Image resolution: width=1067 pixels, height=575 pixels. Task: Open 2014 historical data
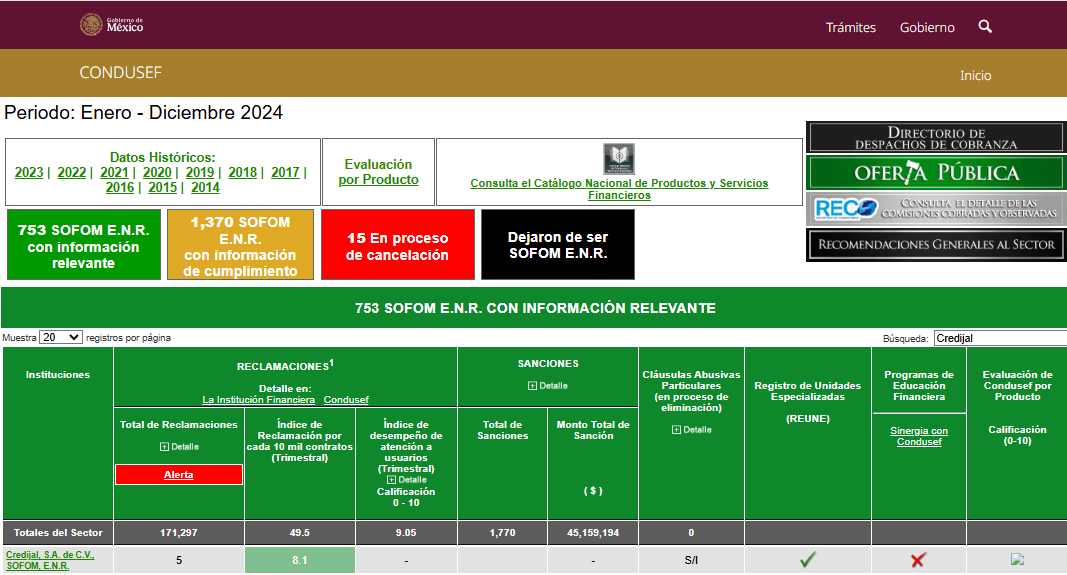pyautogui.click(x=205, y=187)
